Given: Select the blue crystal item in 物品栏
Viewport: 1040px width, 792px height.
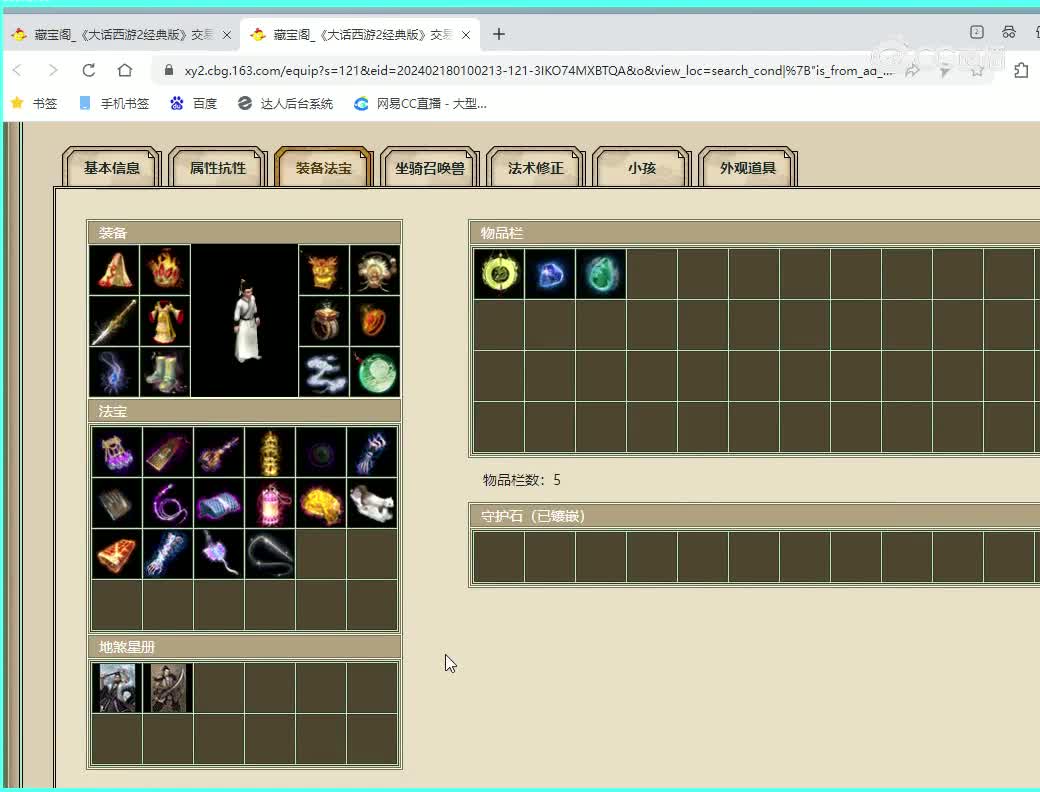Looking at the screenshot, I should click(x=550, y=274).
